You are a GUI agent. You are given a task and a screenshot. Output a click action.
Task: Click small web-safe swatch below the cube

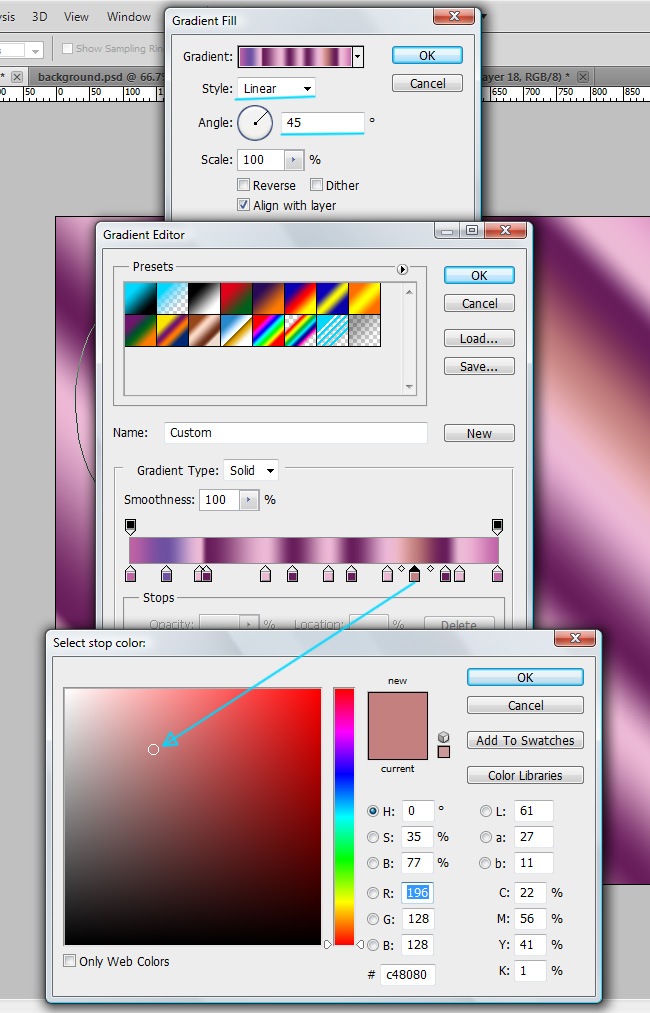(443, 752)
